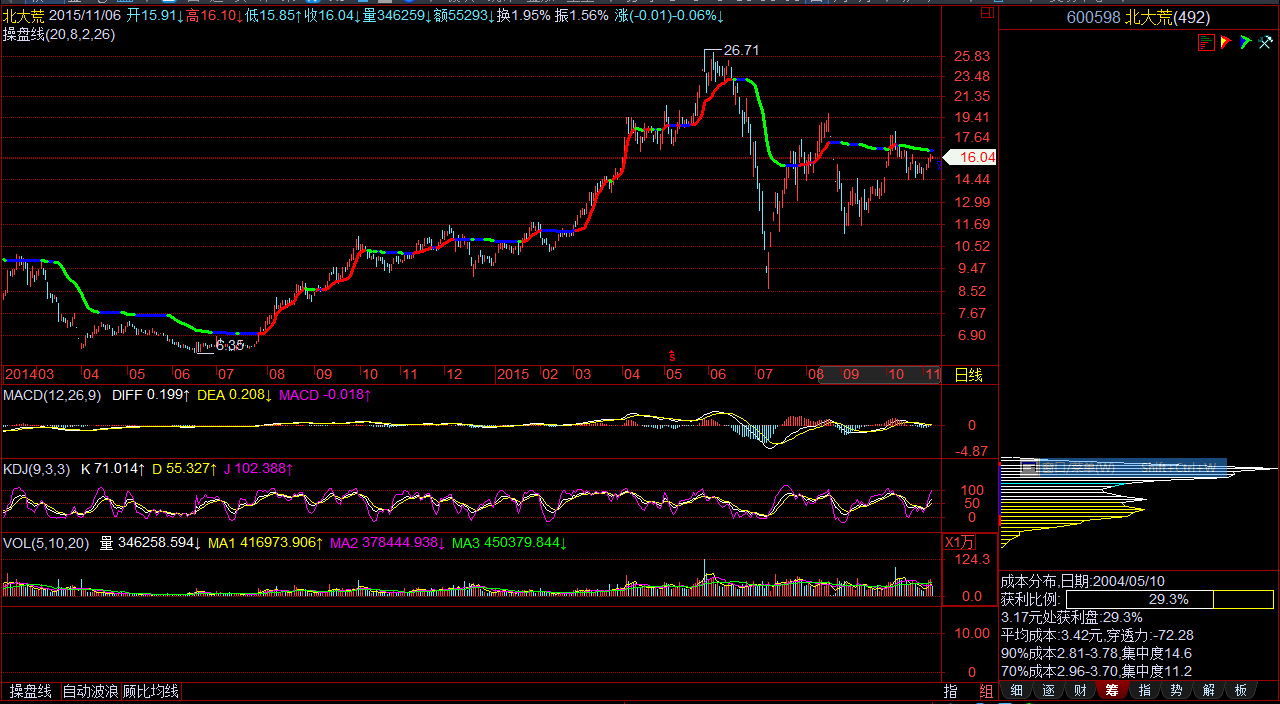Click the blue-green triangle flag icon

coord(1244,42)
